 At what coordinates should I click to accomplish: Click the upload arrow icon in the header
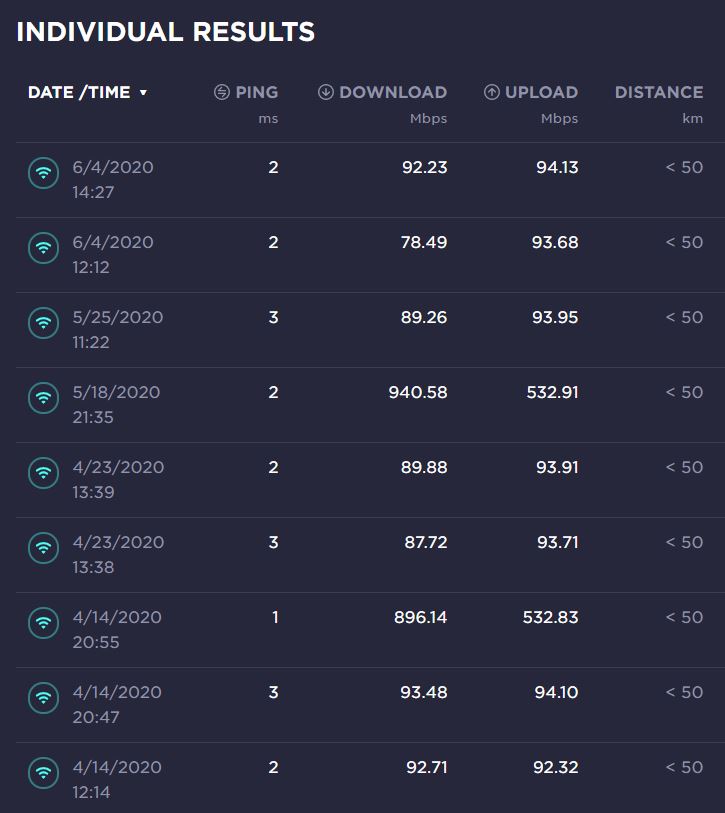tap(492, 92)
